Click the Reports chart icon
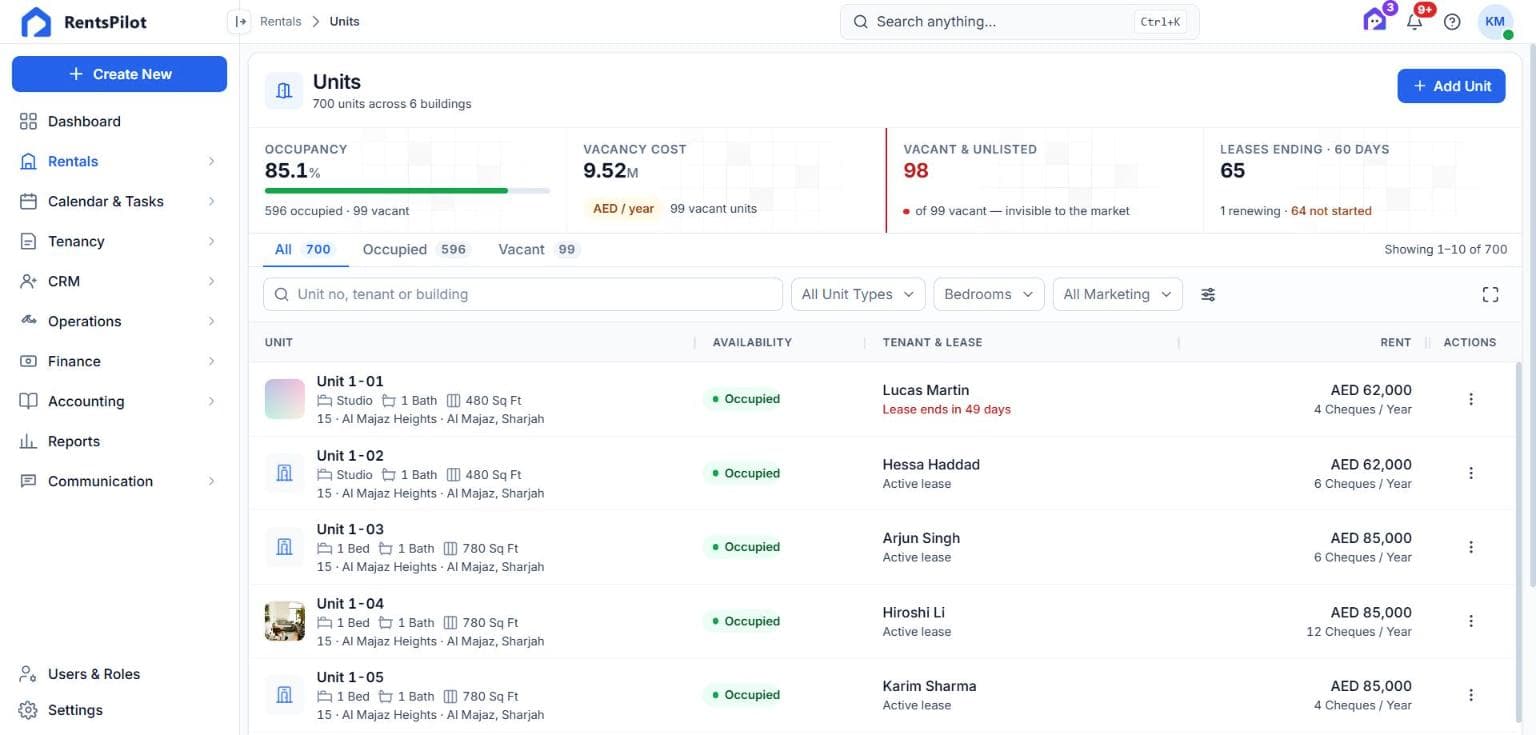1536x735 pixels. pyautogui.click(x=28, y=441)
